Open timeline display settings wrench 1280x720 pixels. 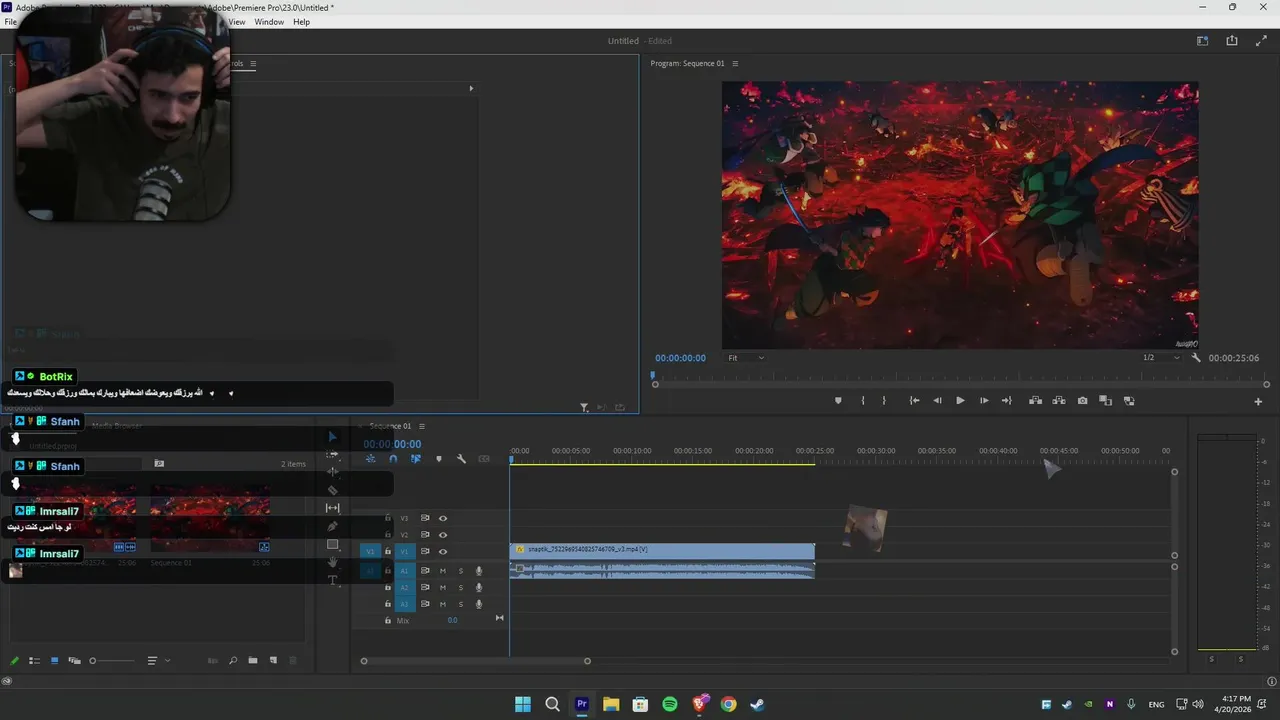[461, 459]
